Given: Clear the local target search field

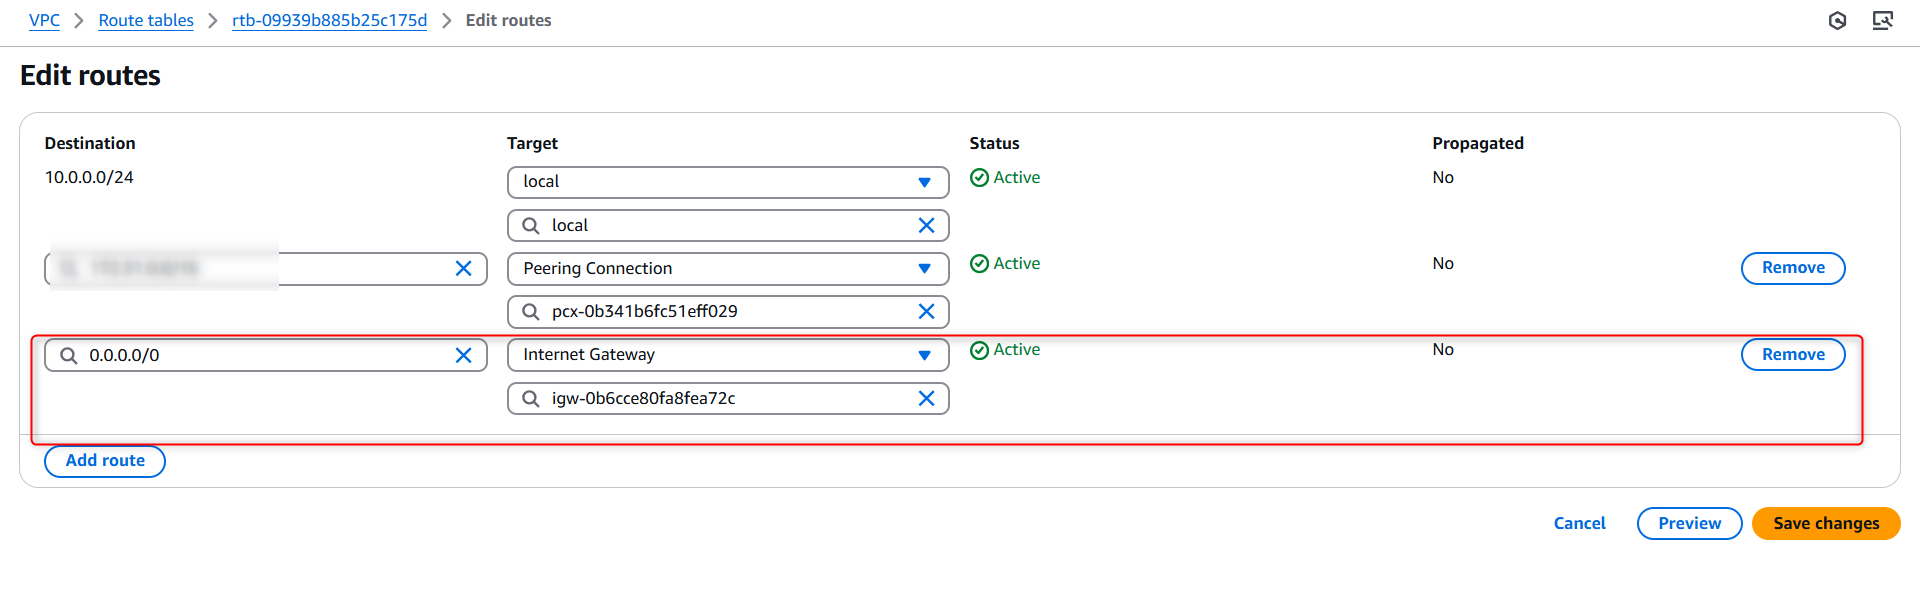Looking at the screenshot, I should coord(926,225).
